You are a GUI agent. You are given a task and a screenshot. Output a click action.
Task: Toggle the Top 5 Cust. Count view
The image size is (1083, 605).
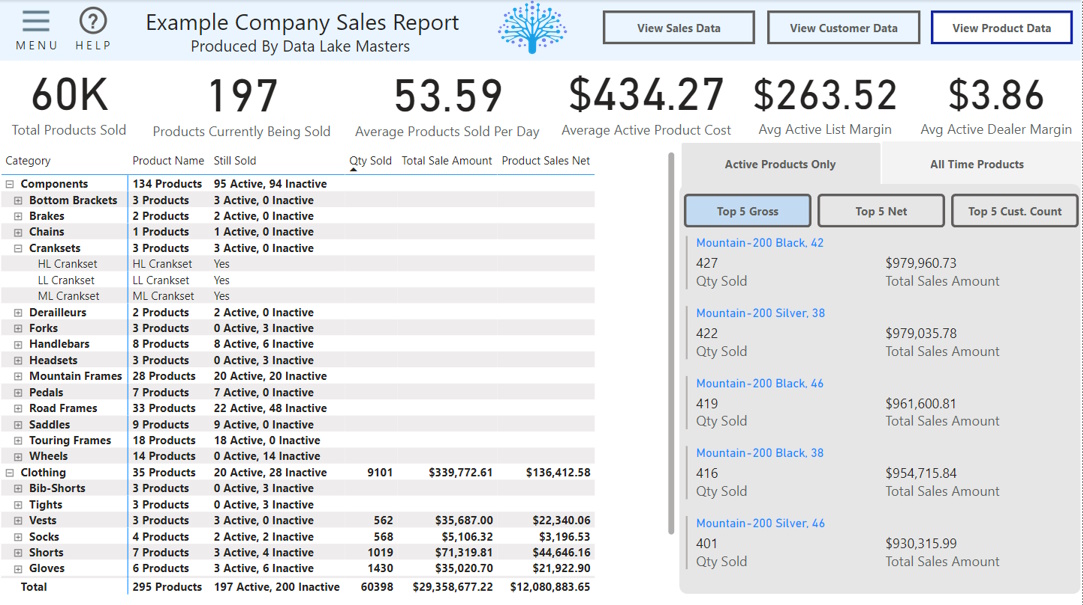pos(1014,211)
